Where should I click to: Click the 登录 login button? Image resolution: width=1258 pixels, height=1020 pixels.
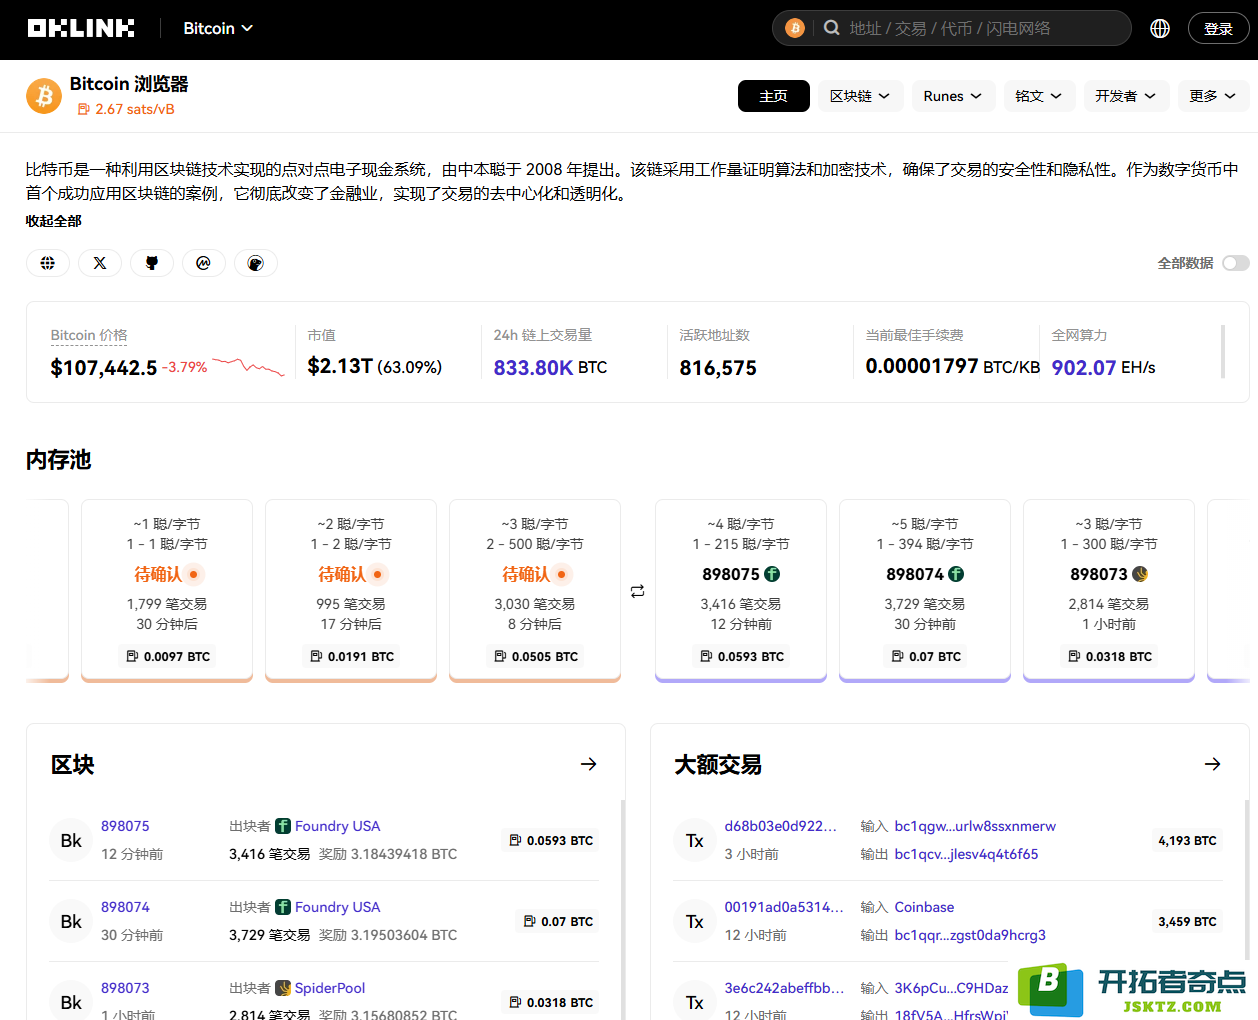click(1218, 28)
